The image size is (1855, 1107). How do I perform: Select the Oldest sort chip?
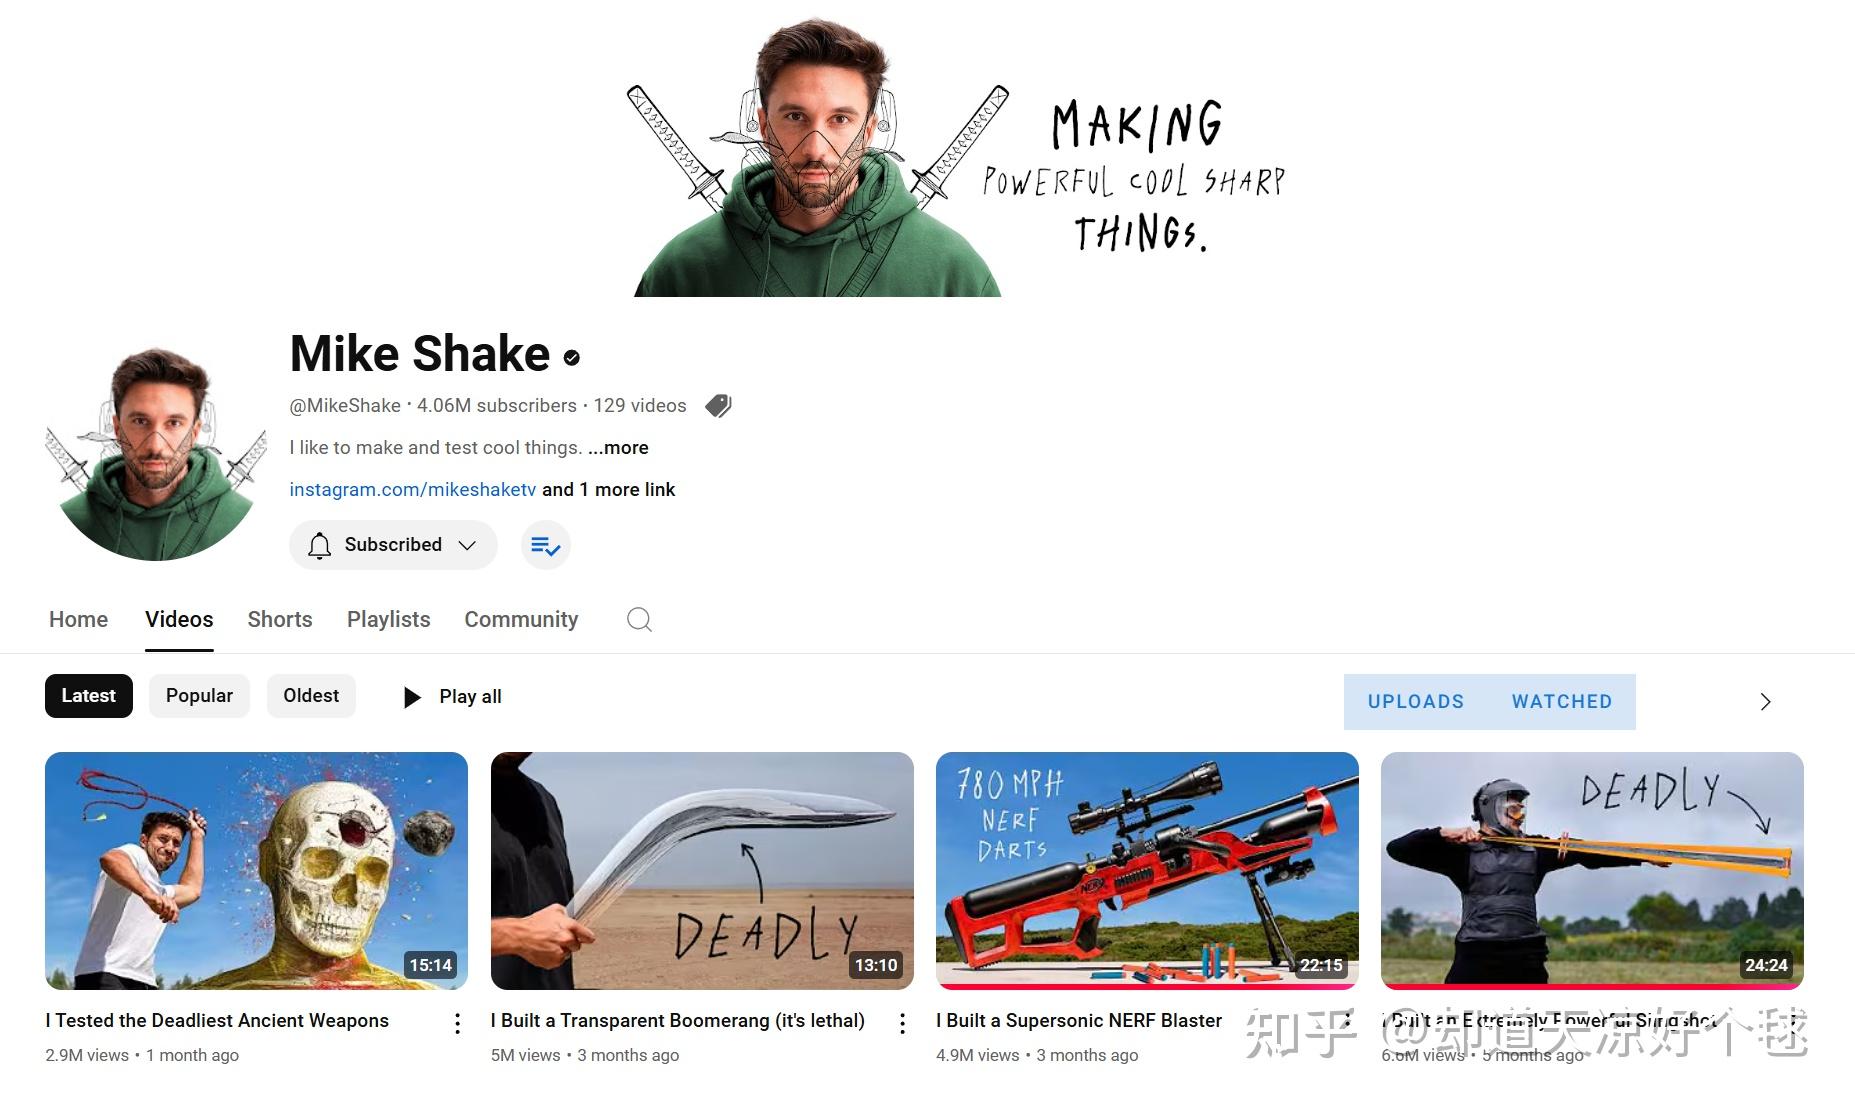(311, 696)
